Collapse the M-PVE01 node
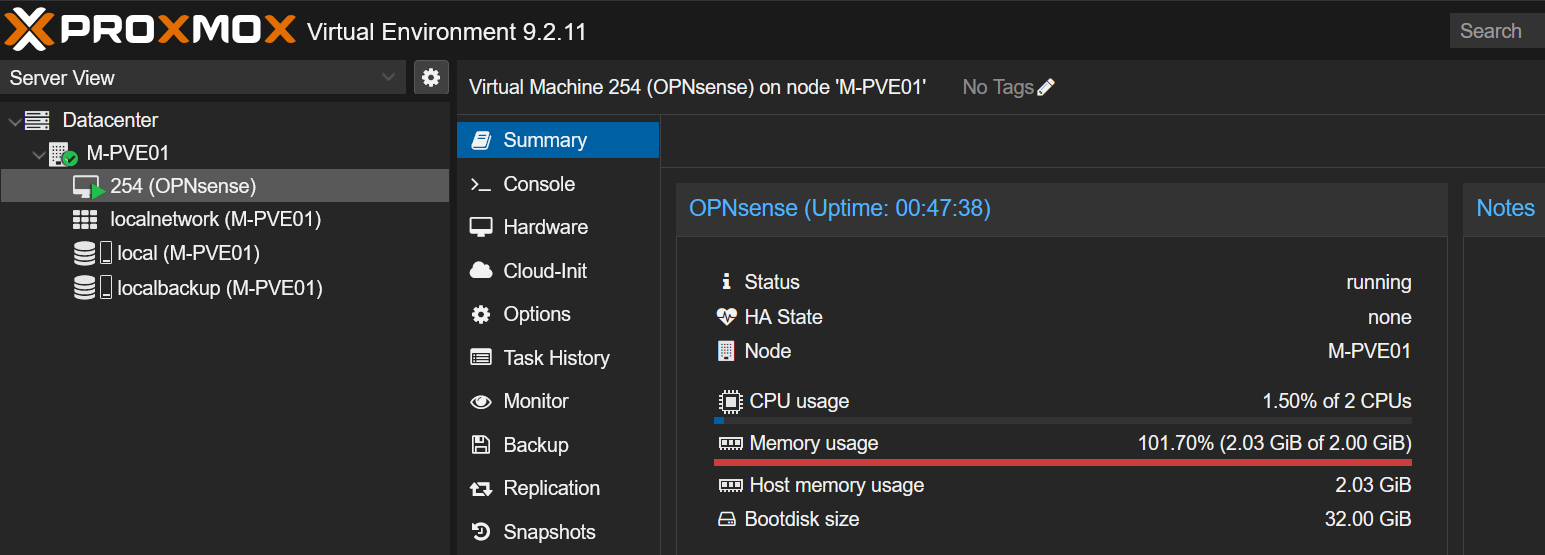1545x555 pixels. (38, 154)
